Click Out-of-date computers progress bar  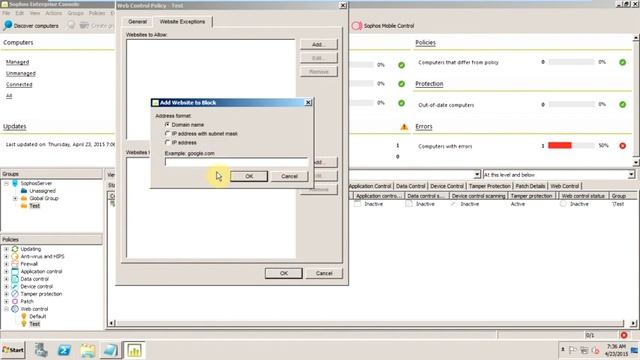571,104
